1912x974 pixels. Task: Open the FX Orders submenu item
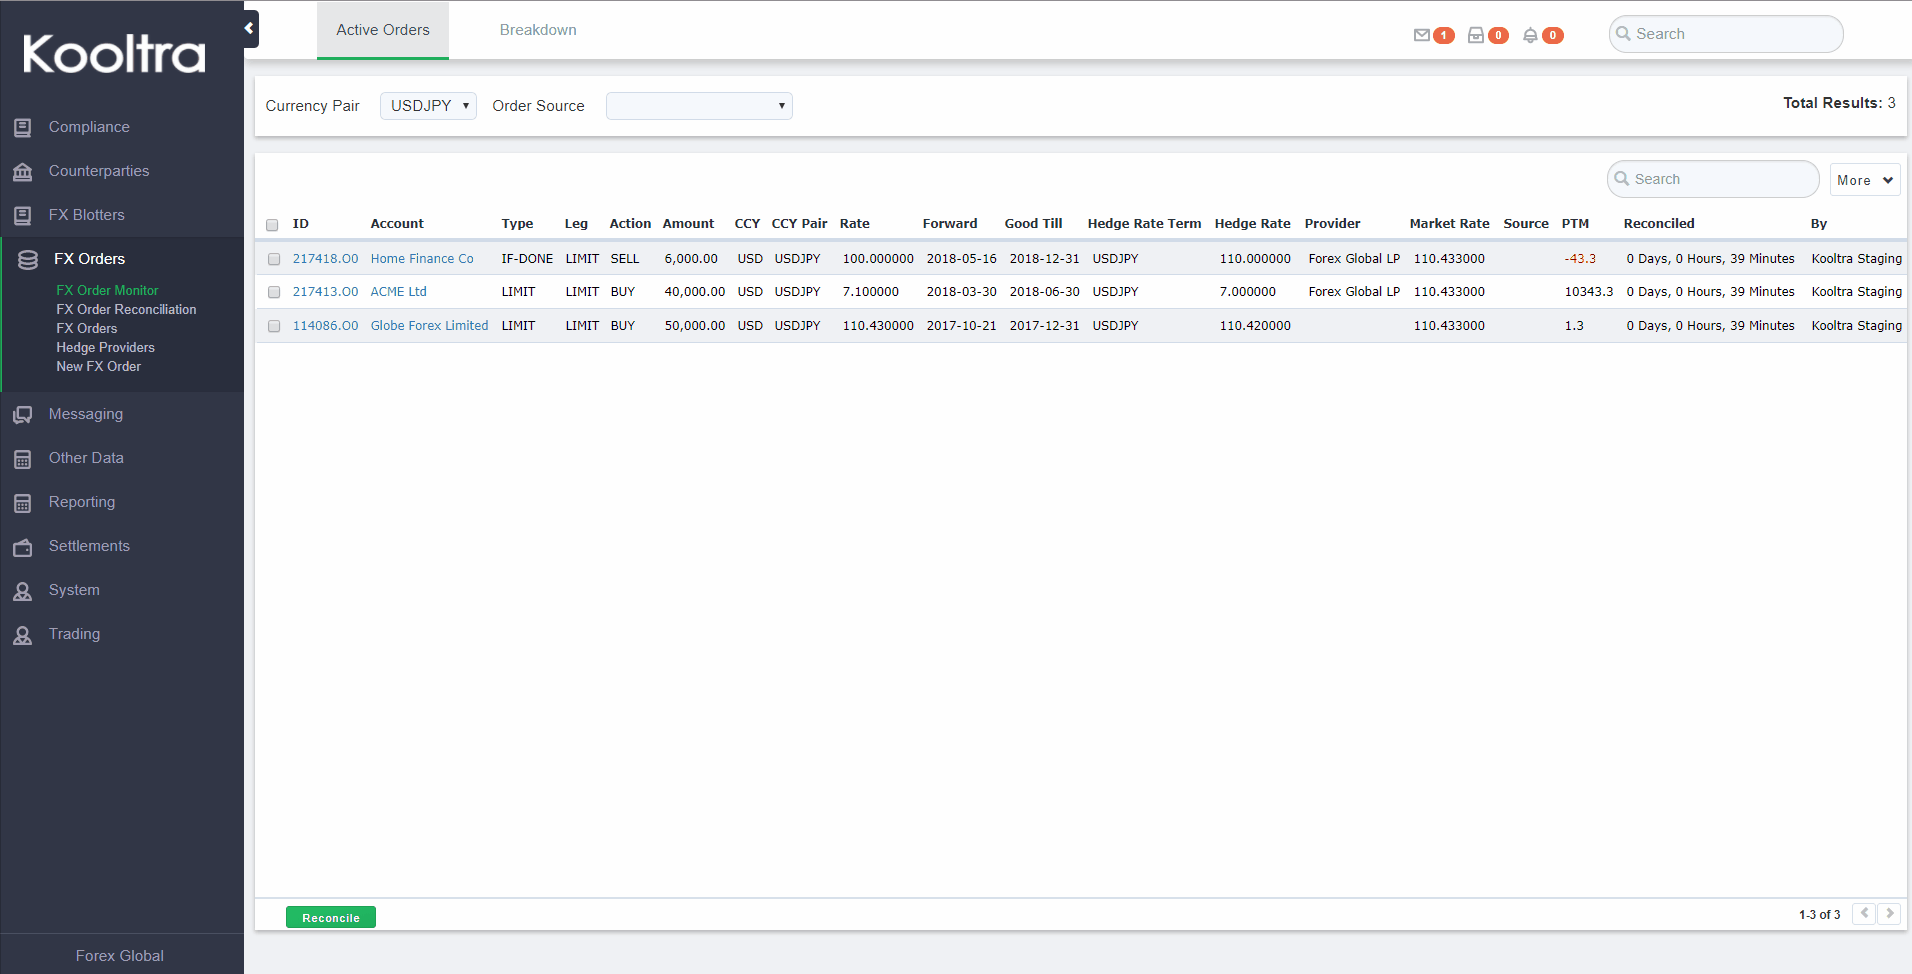click(x=86, y=328)
